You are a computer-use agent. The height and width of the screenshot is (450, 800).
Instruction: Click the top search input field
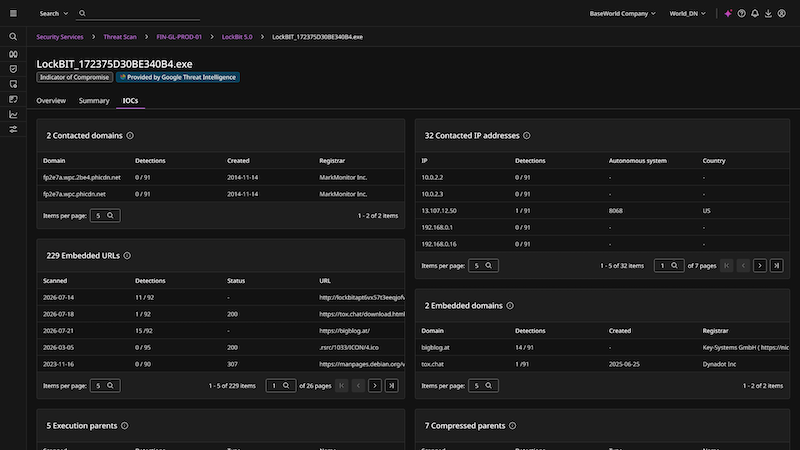(138, 13)
